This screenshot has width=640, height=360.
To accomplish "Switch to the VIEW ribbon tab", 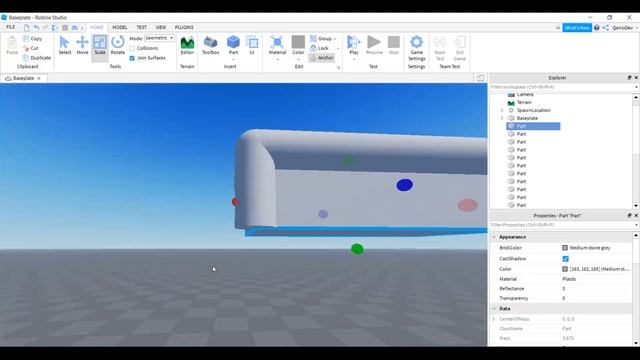I will pos(161,27).
